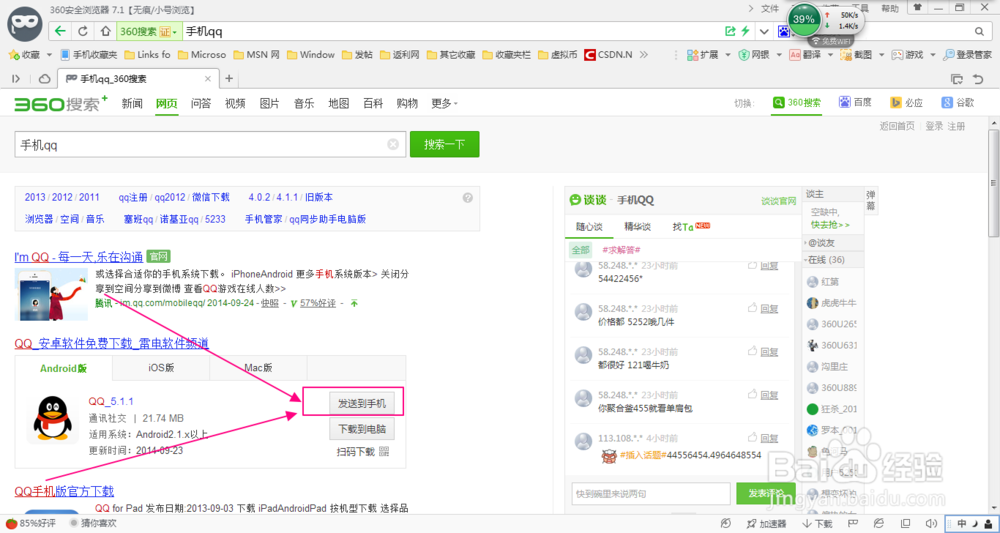Click the 快到碗里来说两句 comment input field
Viewport: 1000px width, 533px height.
pos(651,493)
